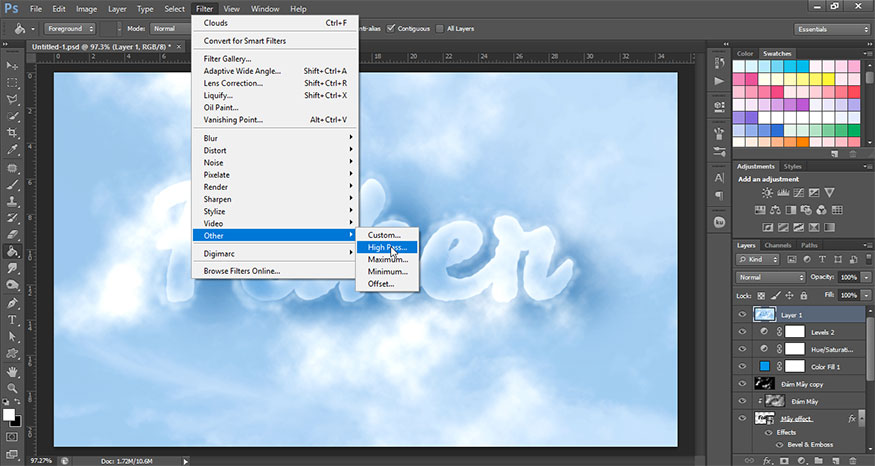Open layer style fx button at panel bottom

click(x=767, y=461)
